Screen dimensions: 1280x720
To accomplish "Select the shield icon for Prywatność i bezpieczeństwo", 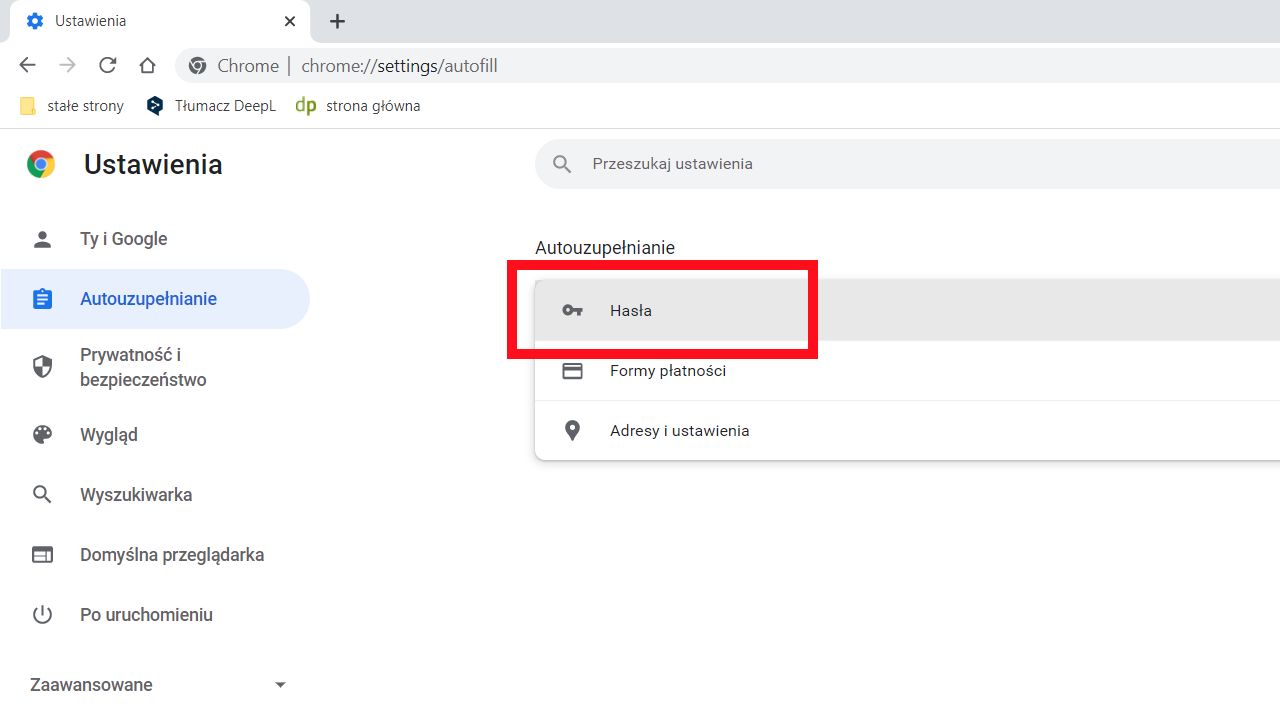I will tap(41, 366).
